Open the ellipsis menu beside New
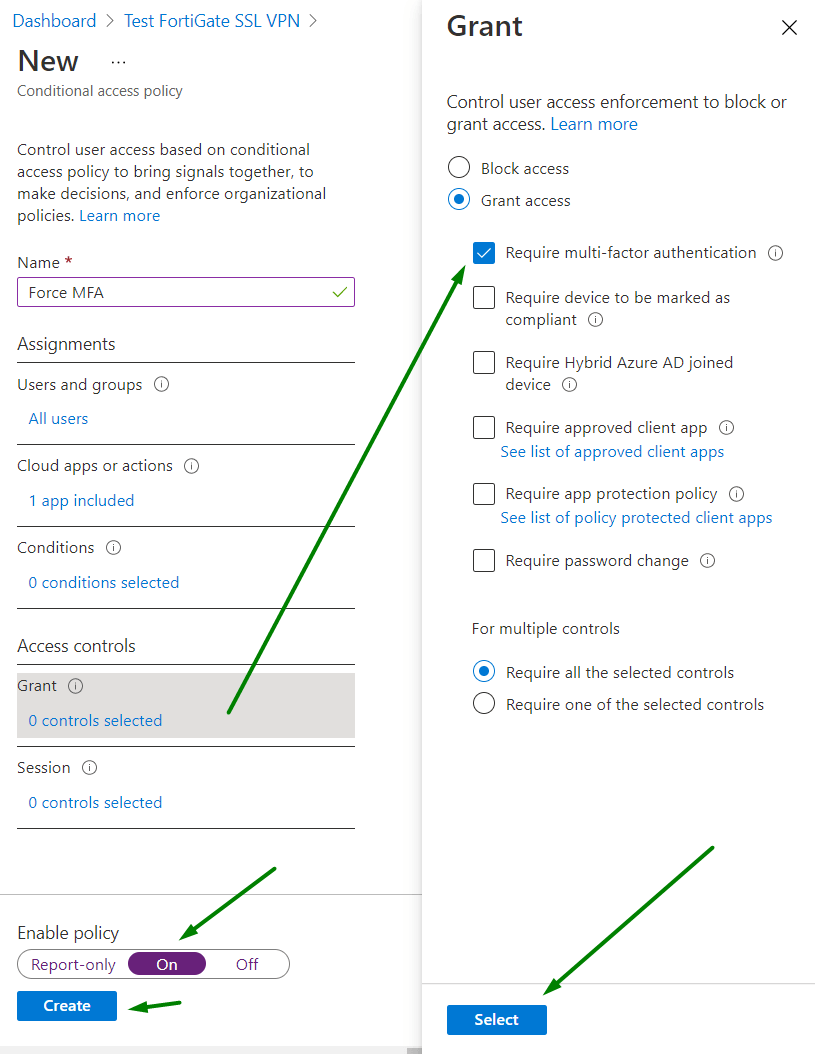Viewport: 815px width, 1054px height. (x=119, y=61)
